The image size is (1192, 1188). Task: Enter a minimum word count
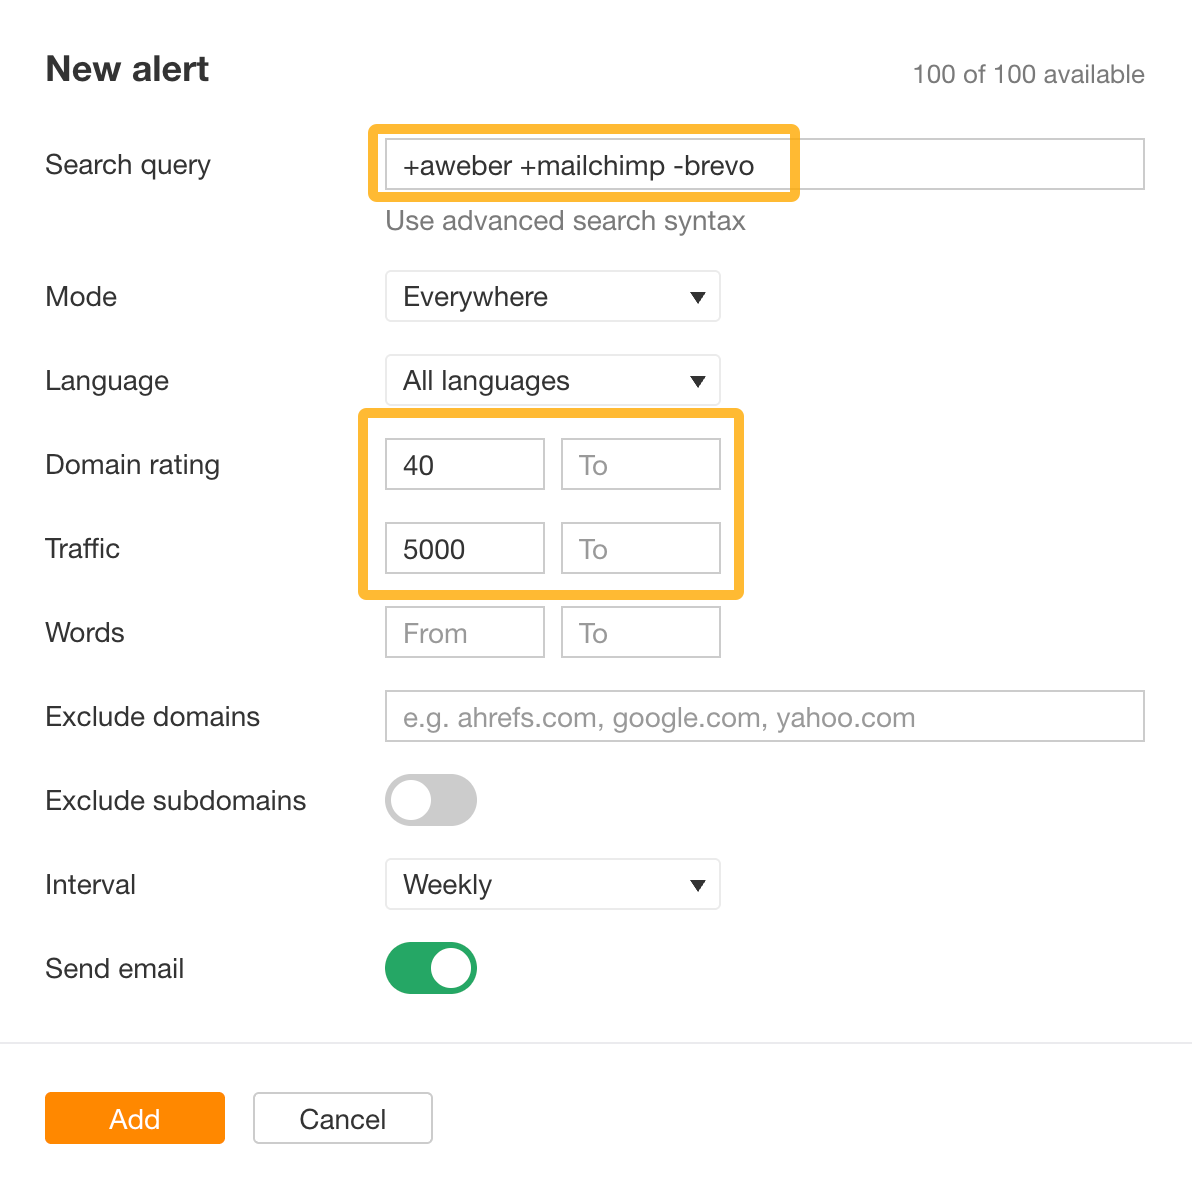tap(464, 632)
